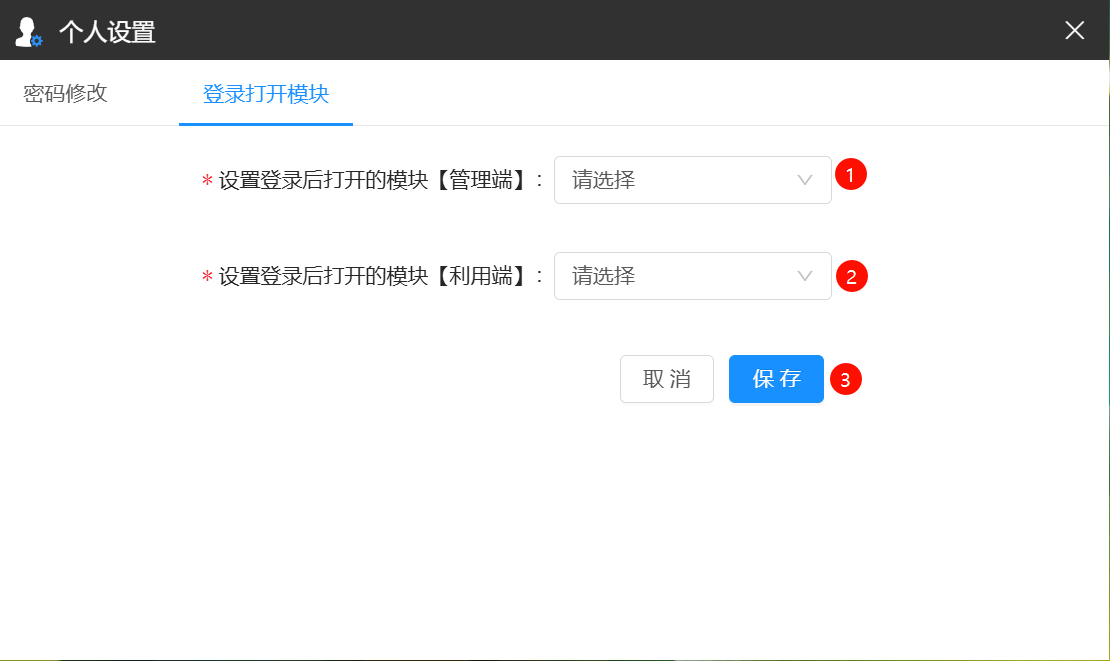1110x661 pixels.
Task: Click the red number 2 badge
Action: pos(851,276)
